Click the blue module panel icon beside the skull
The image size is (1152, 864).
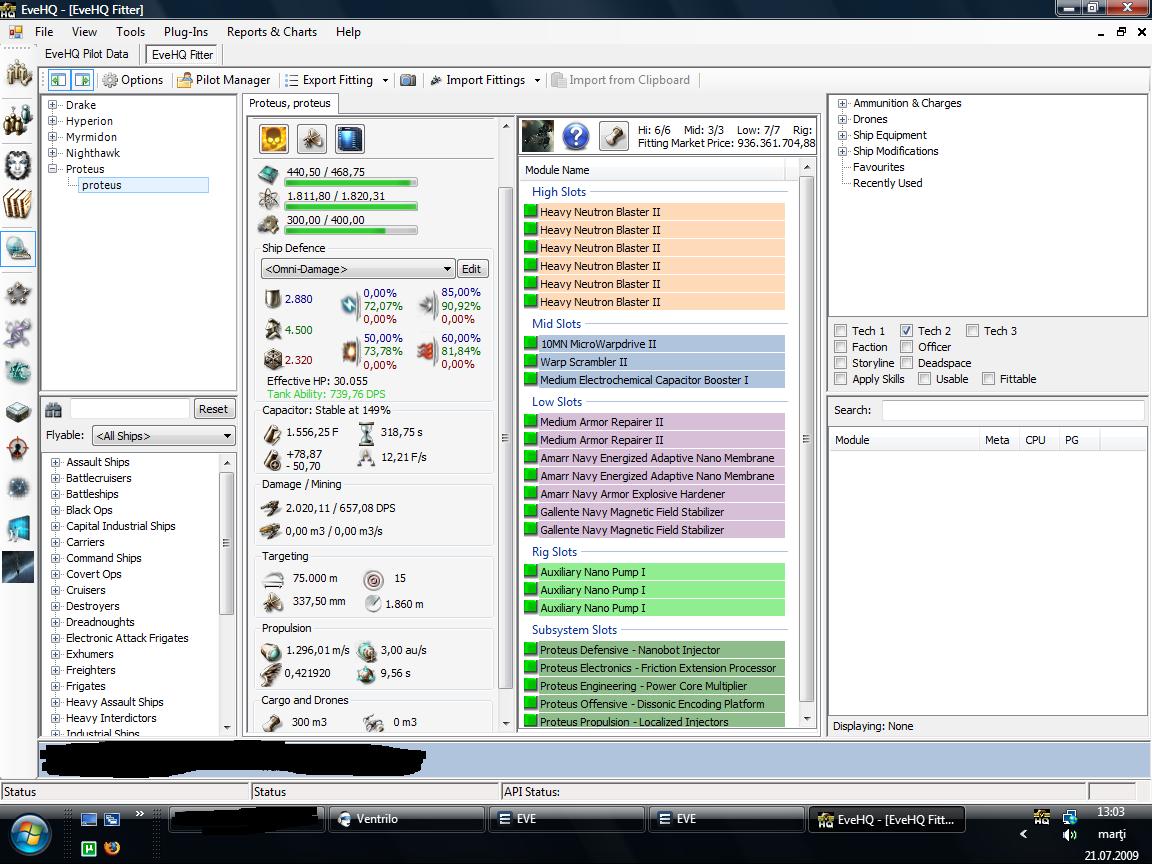[x=350, y=138]
